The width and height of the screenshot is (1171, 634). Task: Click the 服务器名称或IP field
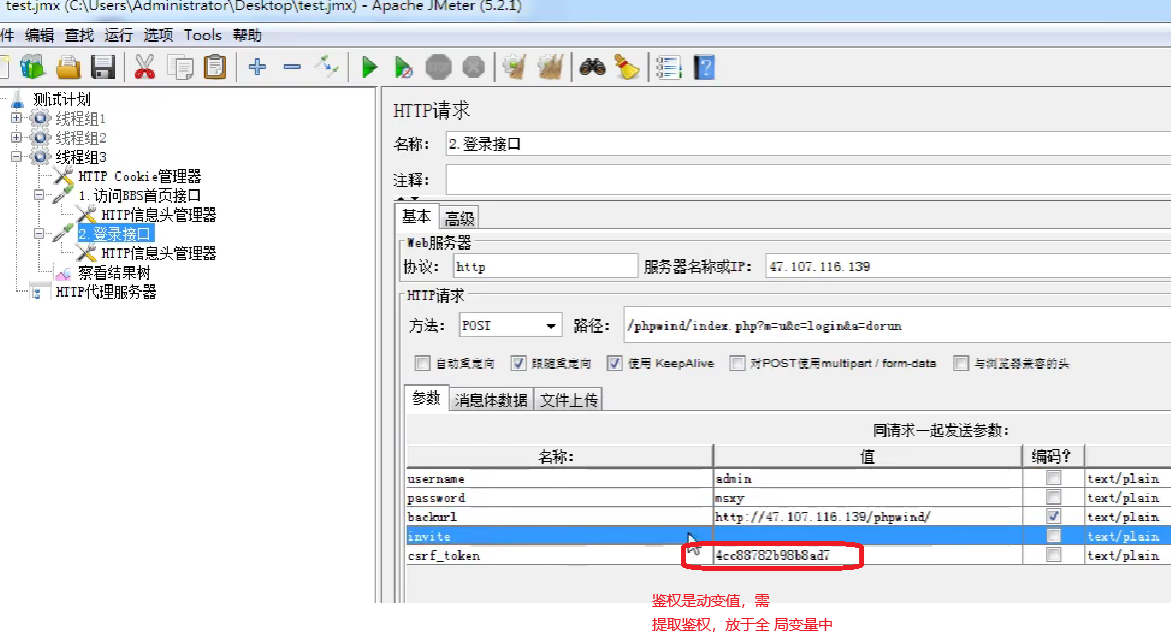point(968,267)
